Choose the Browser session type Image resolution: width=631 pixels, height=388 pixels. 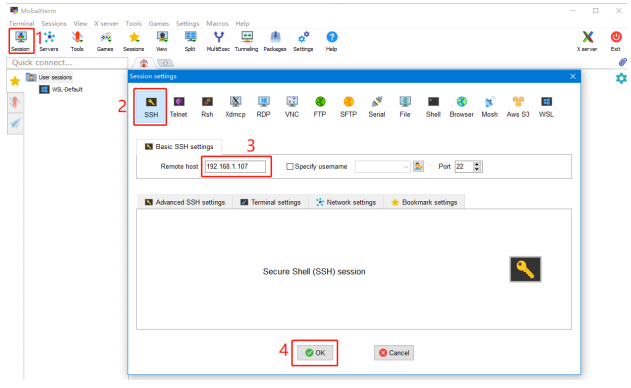pyautogui.click(x=462, y=107)
